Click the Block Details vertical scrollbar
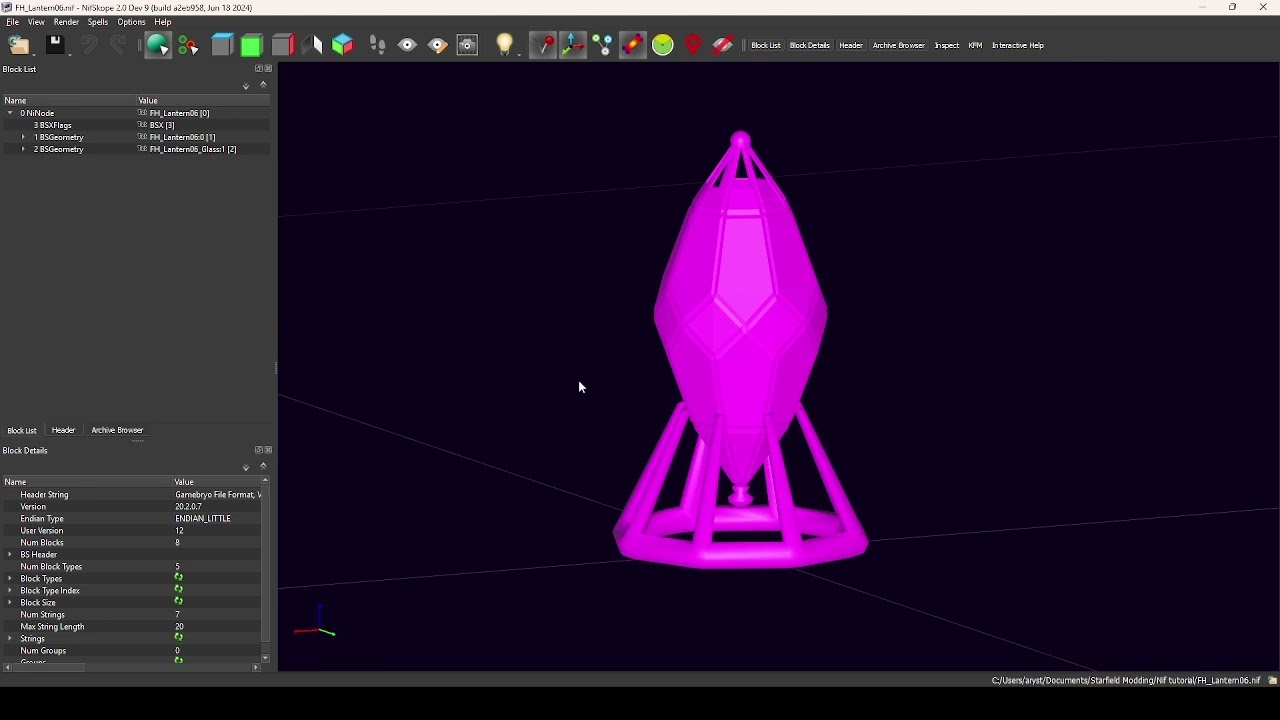 (x=266, y=570)
